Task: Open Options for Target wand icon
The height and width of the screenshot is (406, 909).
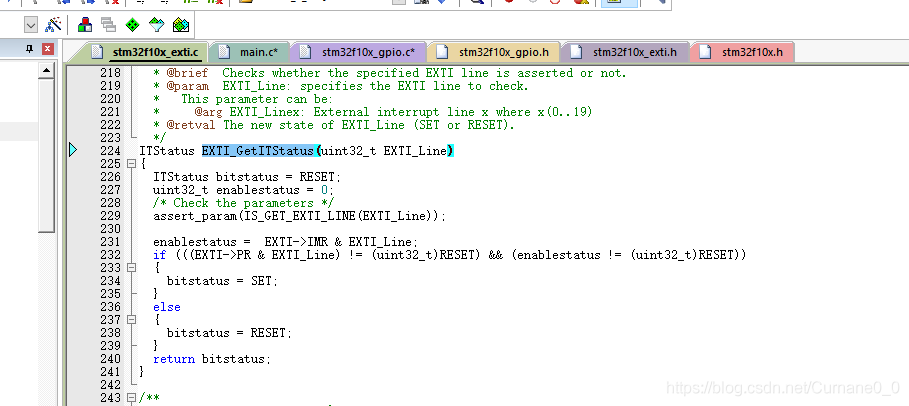Action: coord(53,24)
